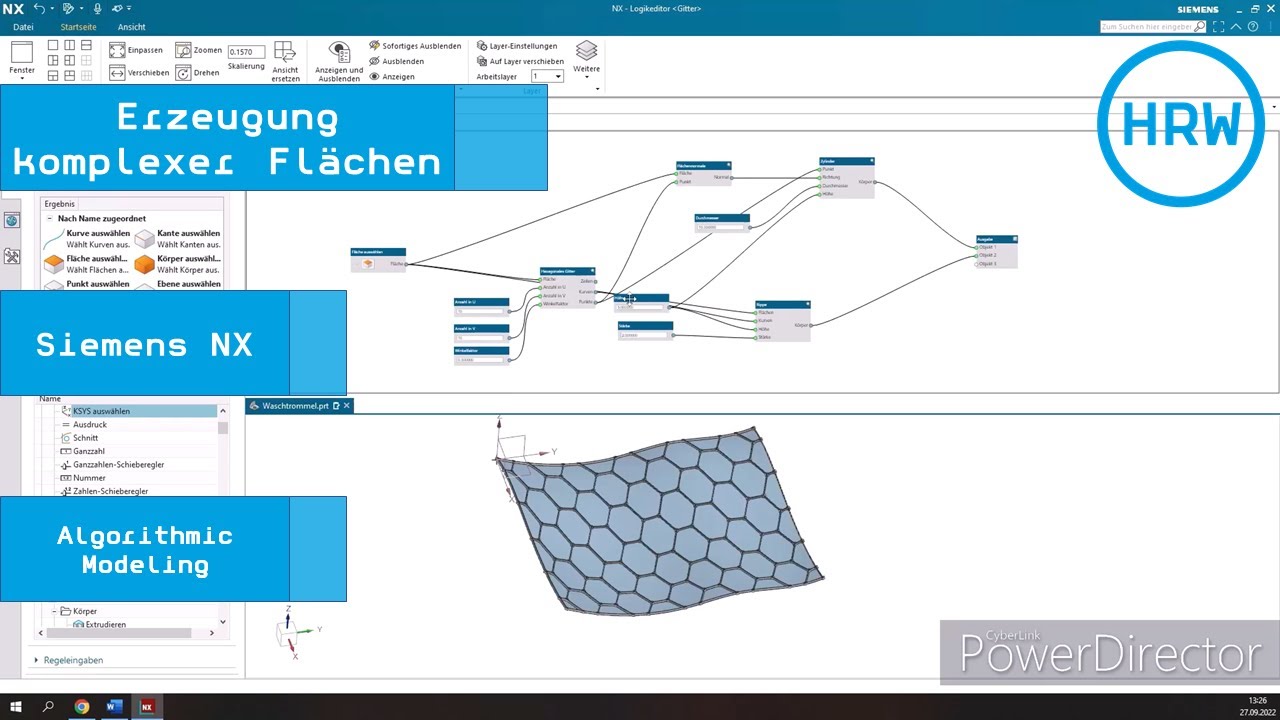This screenshot has width=1280, height=720.
Task: Switch to the Startseite tab
Action: pos(79,27)
